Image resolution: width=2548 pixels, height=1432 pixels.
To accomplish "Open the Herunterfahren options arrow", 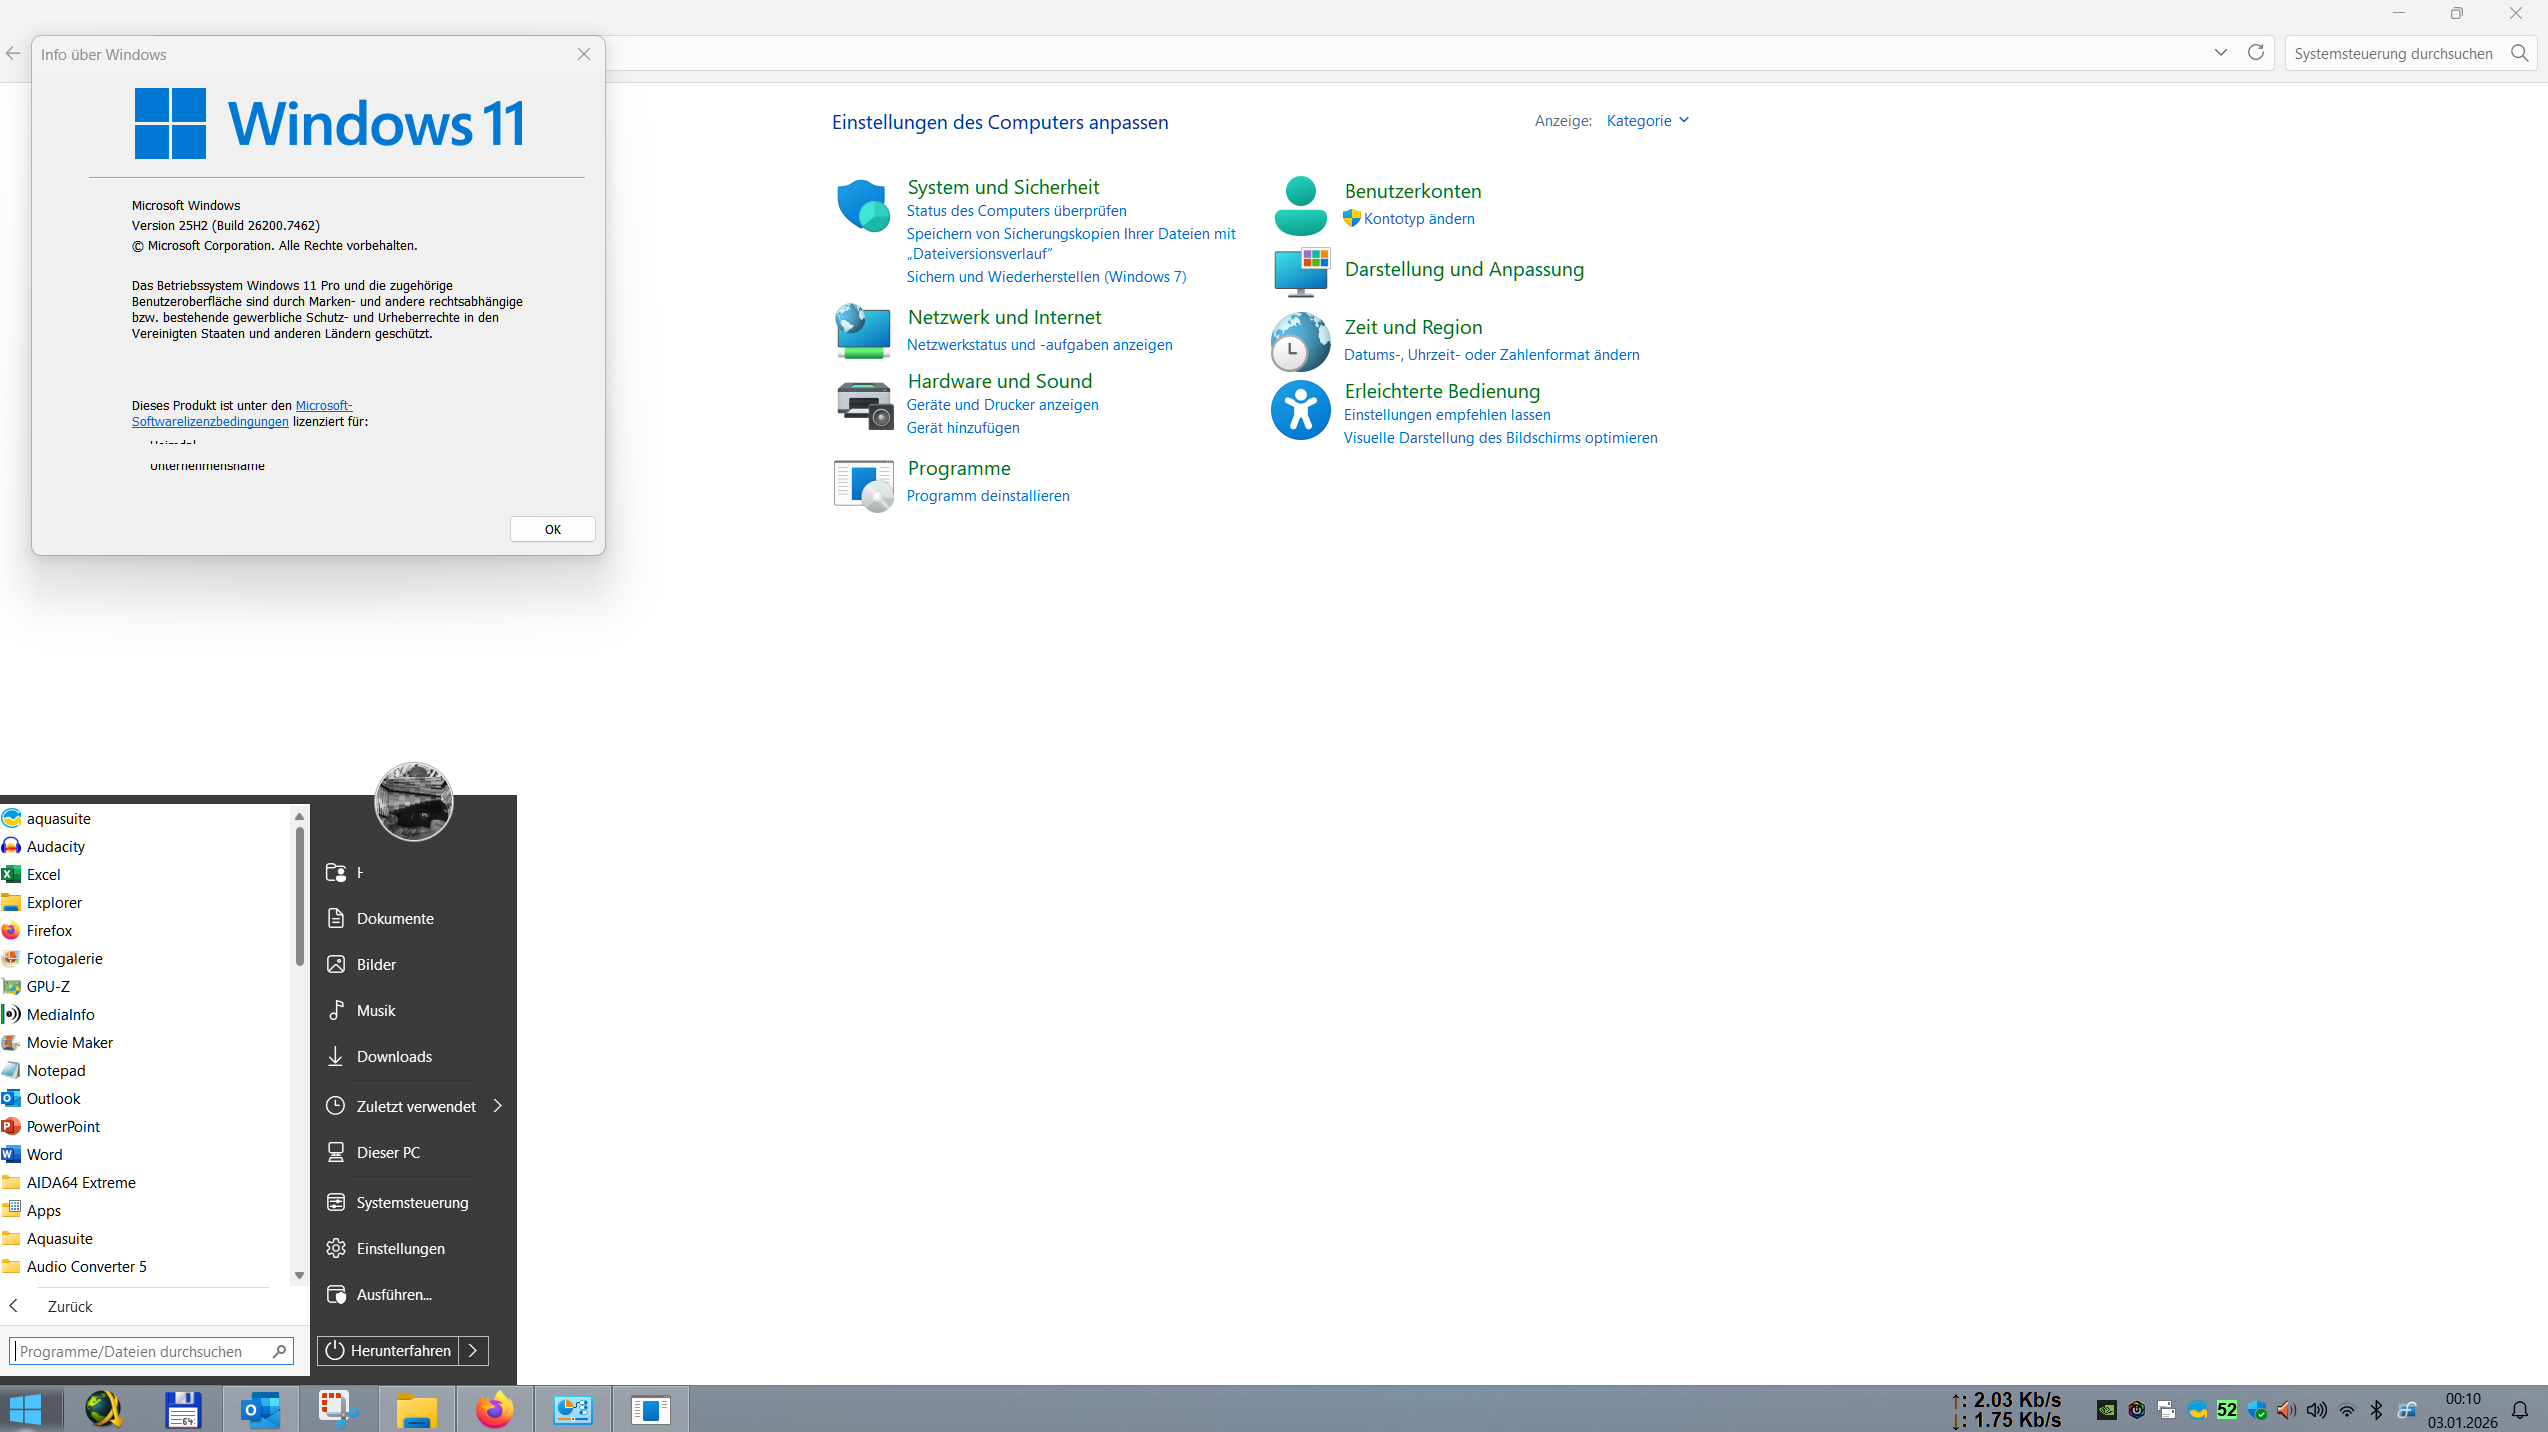I will [473, 1351].
